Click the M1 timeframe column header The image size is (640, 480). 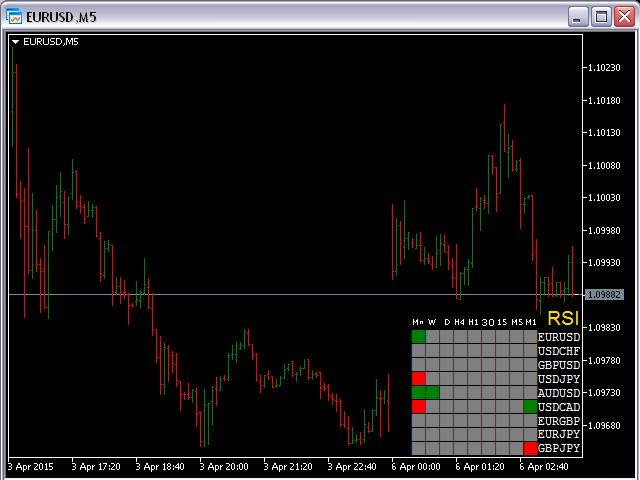531,322
